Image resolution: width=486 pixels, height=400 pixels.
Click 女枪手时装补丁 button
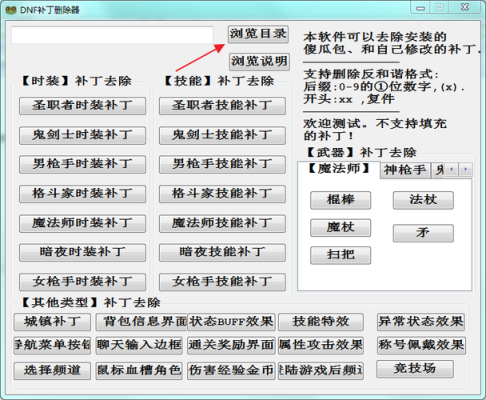(82, 282)
